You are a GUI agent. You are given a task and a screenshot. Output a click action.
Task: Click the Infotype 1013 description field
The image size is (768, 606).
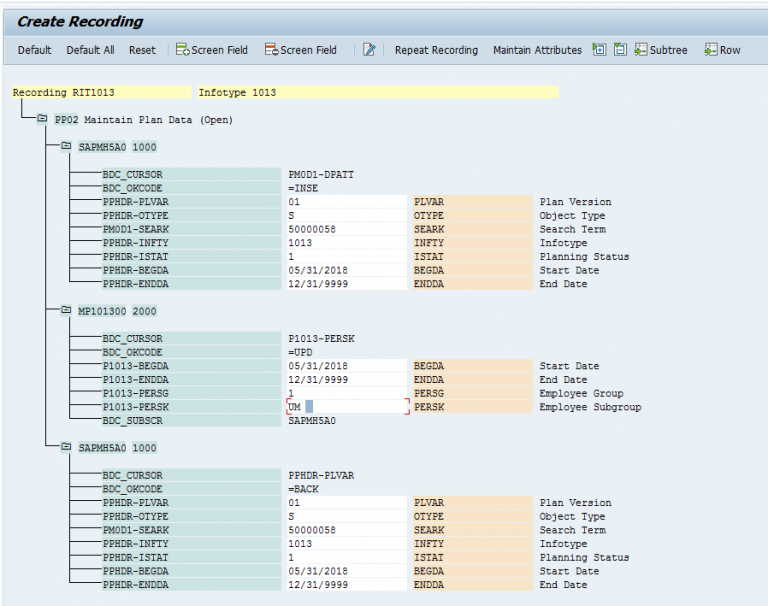click(x=377, y=93)
